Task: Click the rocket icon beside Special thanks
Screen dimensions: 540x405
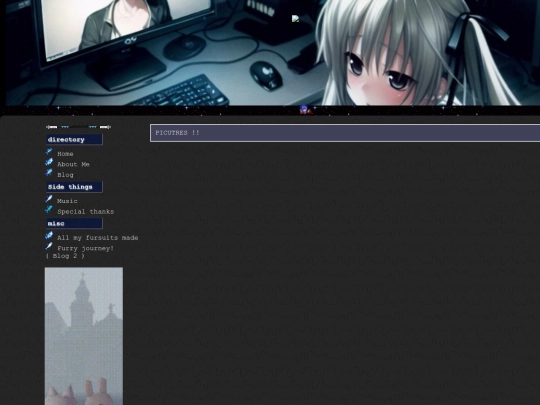Action: click(x=49, y=209)
